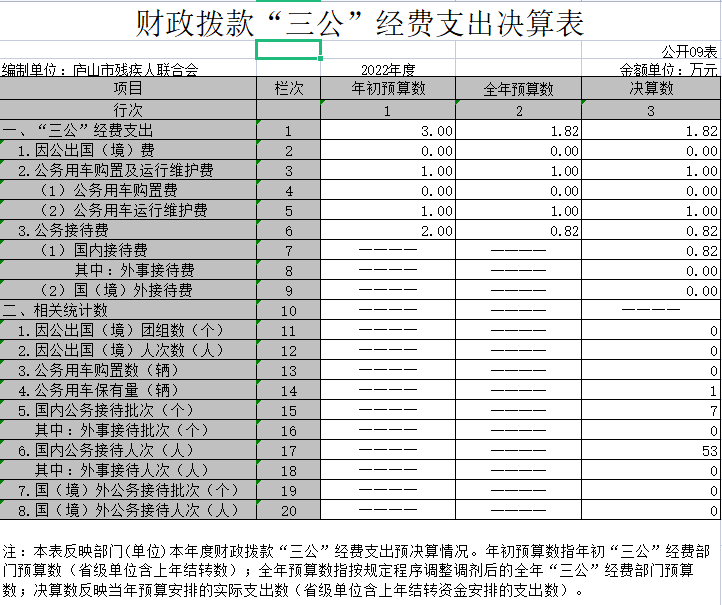This screenshot has width=722, height=605.
Task: Click the 公开09表 label
Action: [x=689, y=51]
